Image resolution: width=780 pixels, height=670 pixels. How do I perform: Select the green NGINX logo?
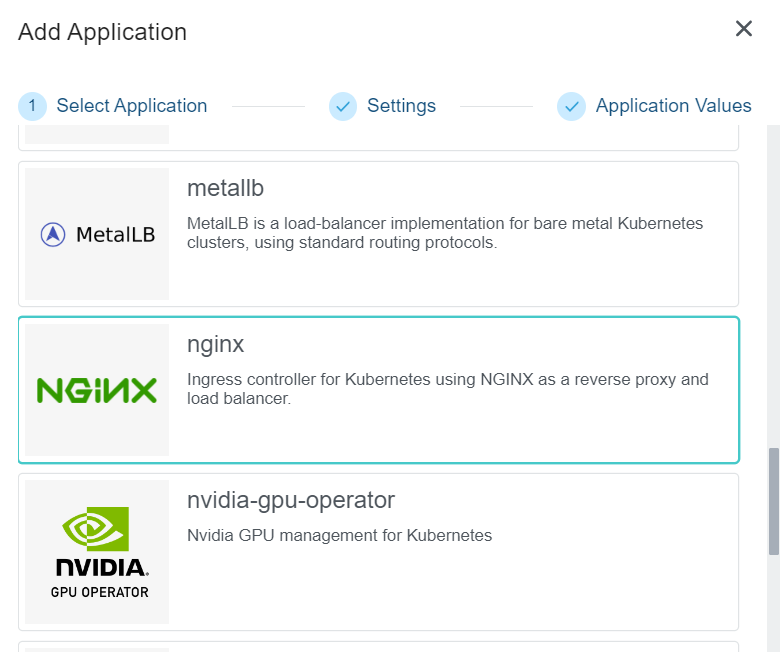click(97, 390)
